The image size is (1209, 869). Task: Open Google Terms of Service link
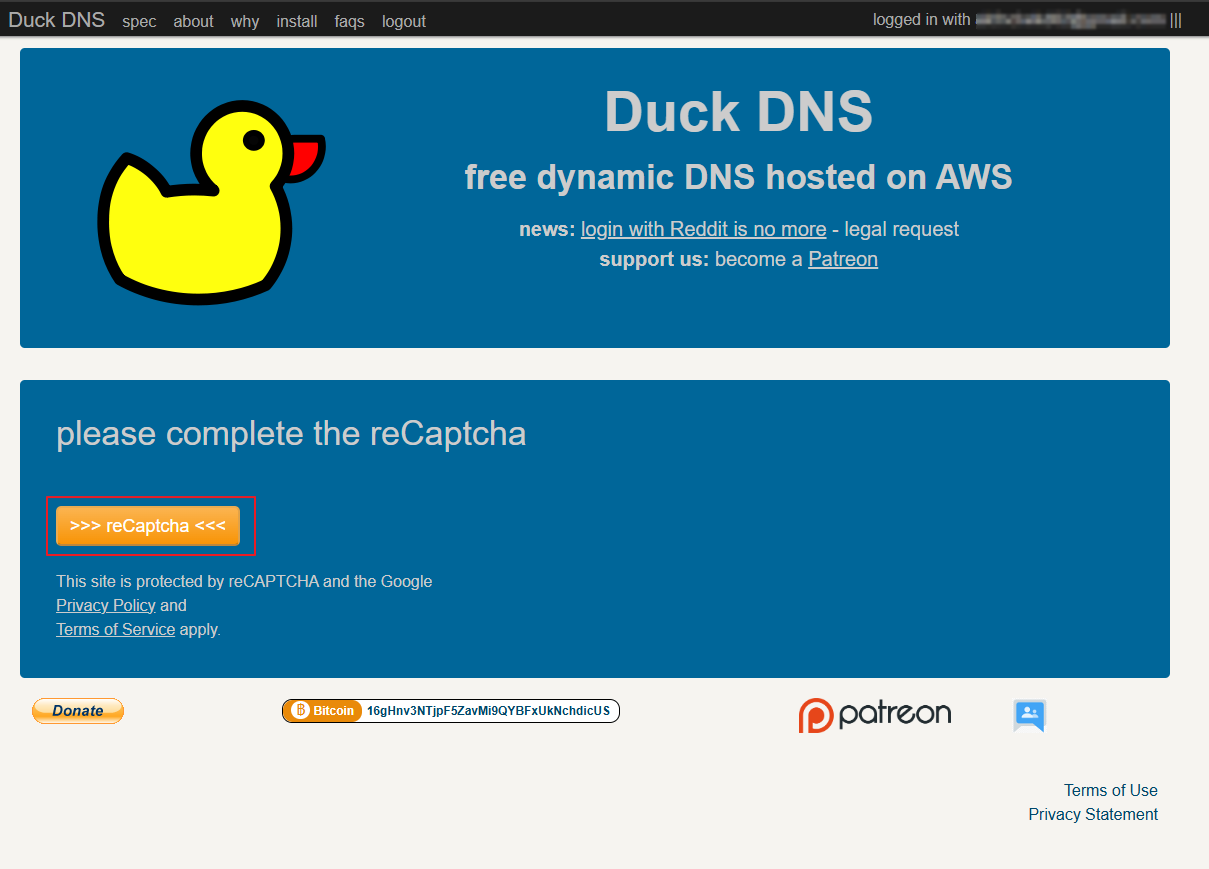(115, 629)
